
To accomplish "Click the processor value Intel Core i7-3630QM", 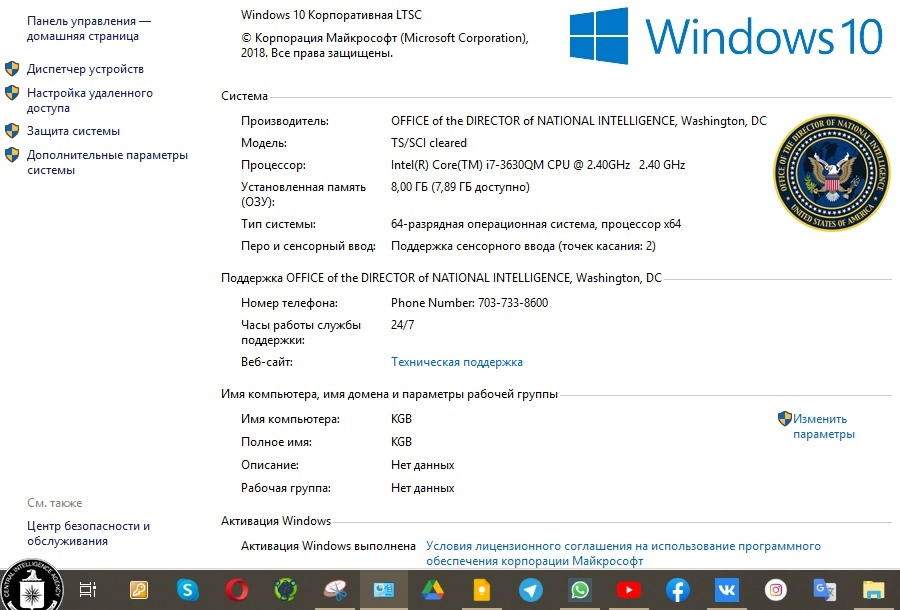I will click(x=538, y=165).
